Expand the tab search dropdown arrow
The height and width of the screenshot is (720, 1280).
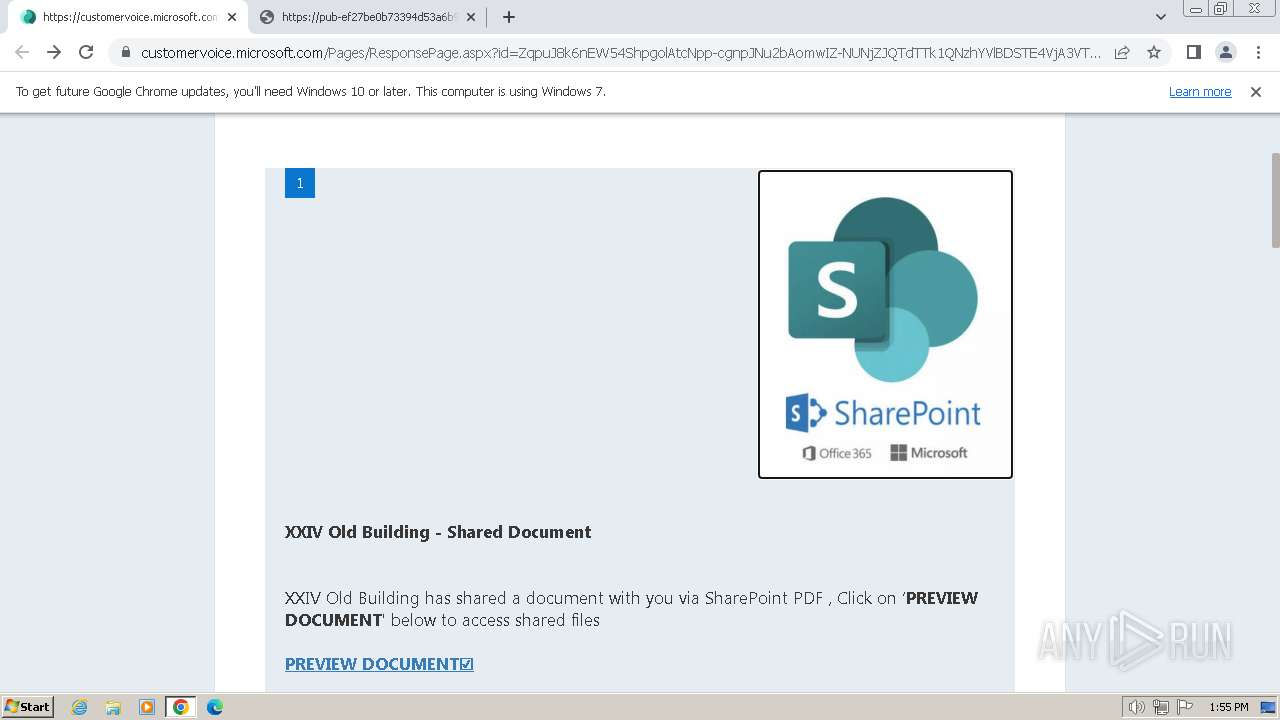1161,17
